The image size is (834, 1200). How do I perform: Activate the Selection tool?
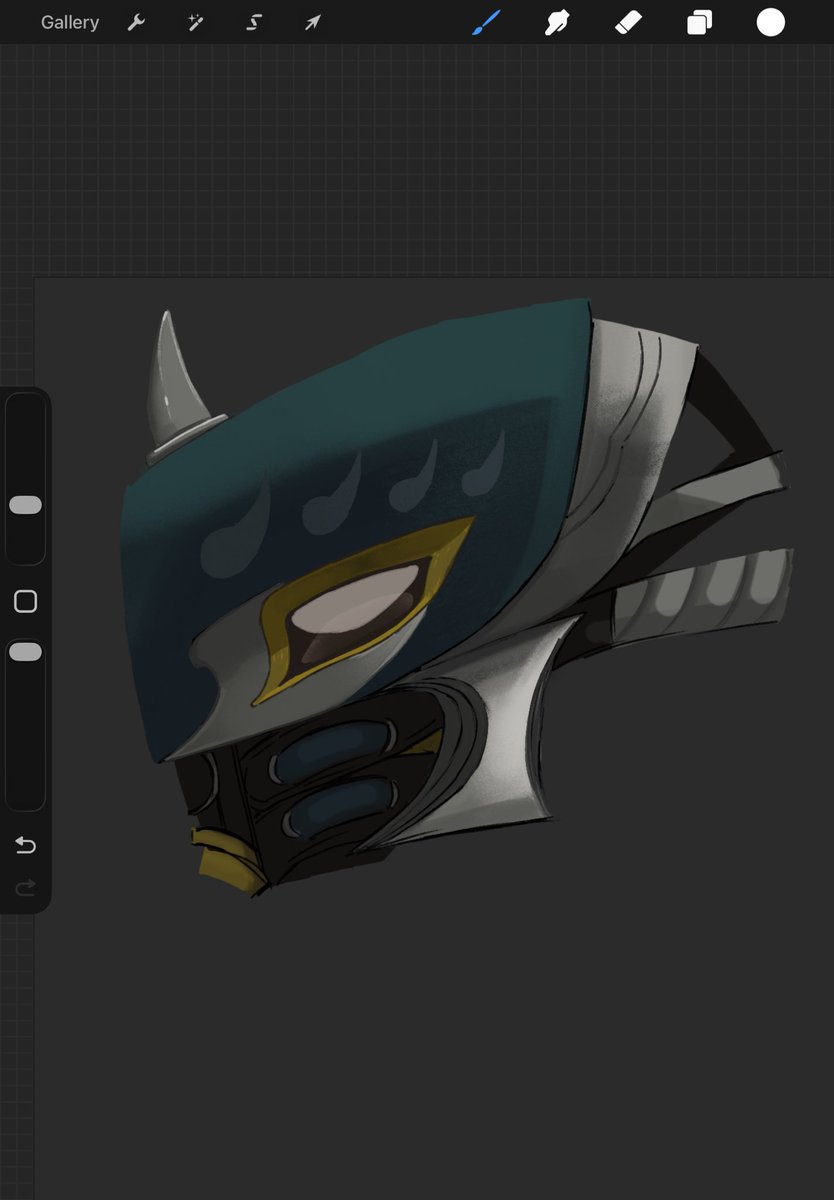pos(254,22)
